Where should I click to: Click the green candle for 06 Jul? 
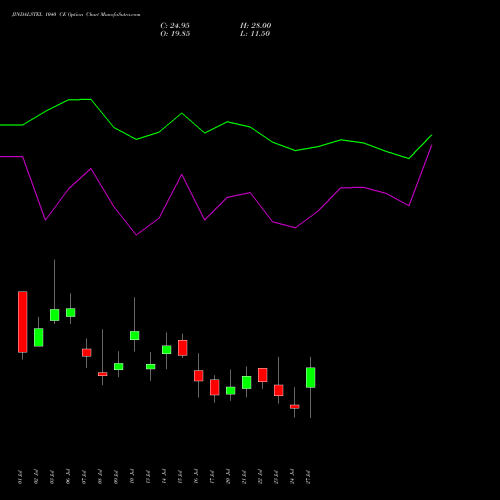click(71, 312)
